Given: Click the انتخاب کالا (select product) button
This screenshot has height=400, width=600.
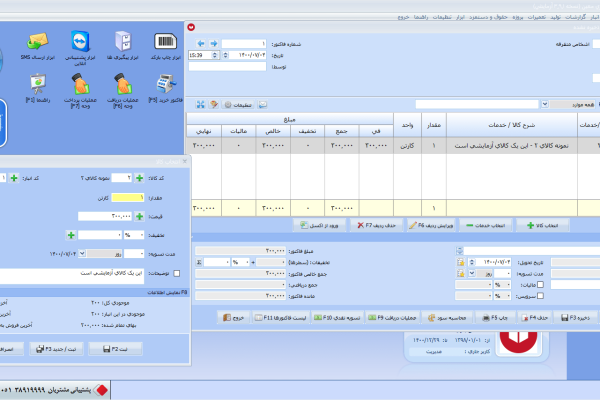Looking at the screenshot, I should pyautogui.click(x=543, y=225).
